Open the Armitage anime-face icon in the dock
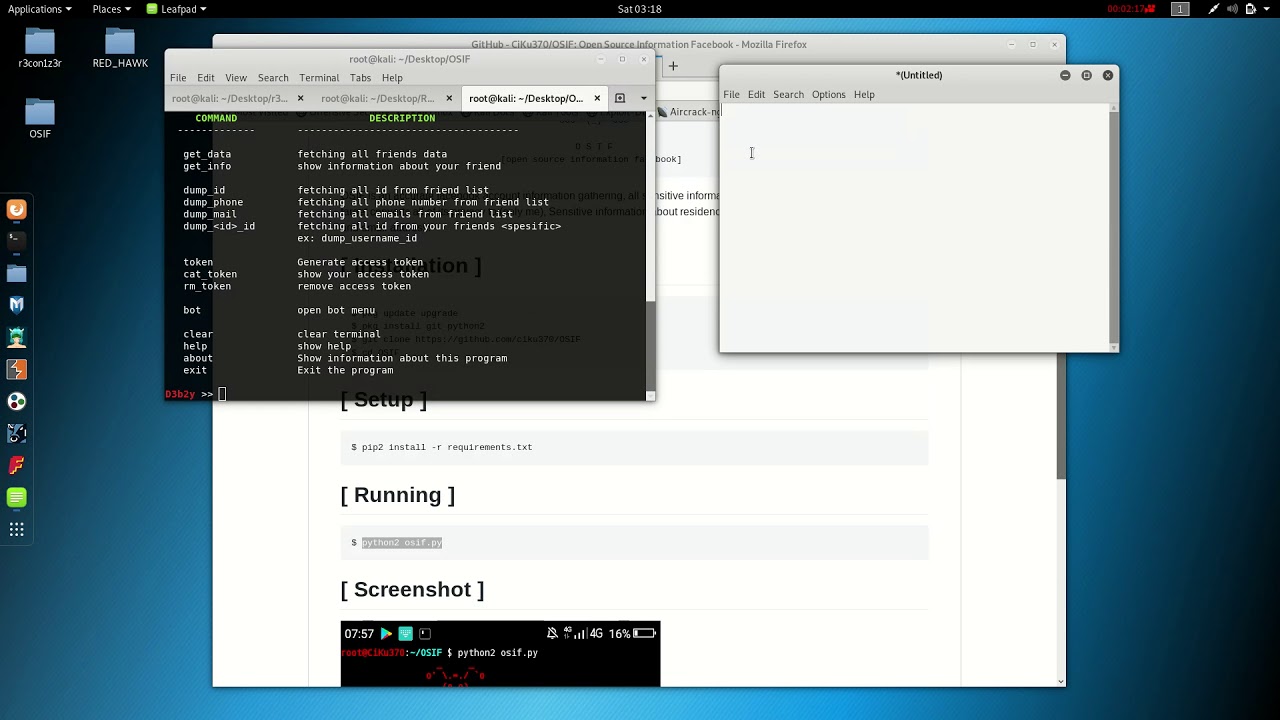 tap(16, 337)
